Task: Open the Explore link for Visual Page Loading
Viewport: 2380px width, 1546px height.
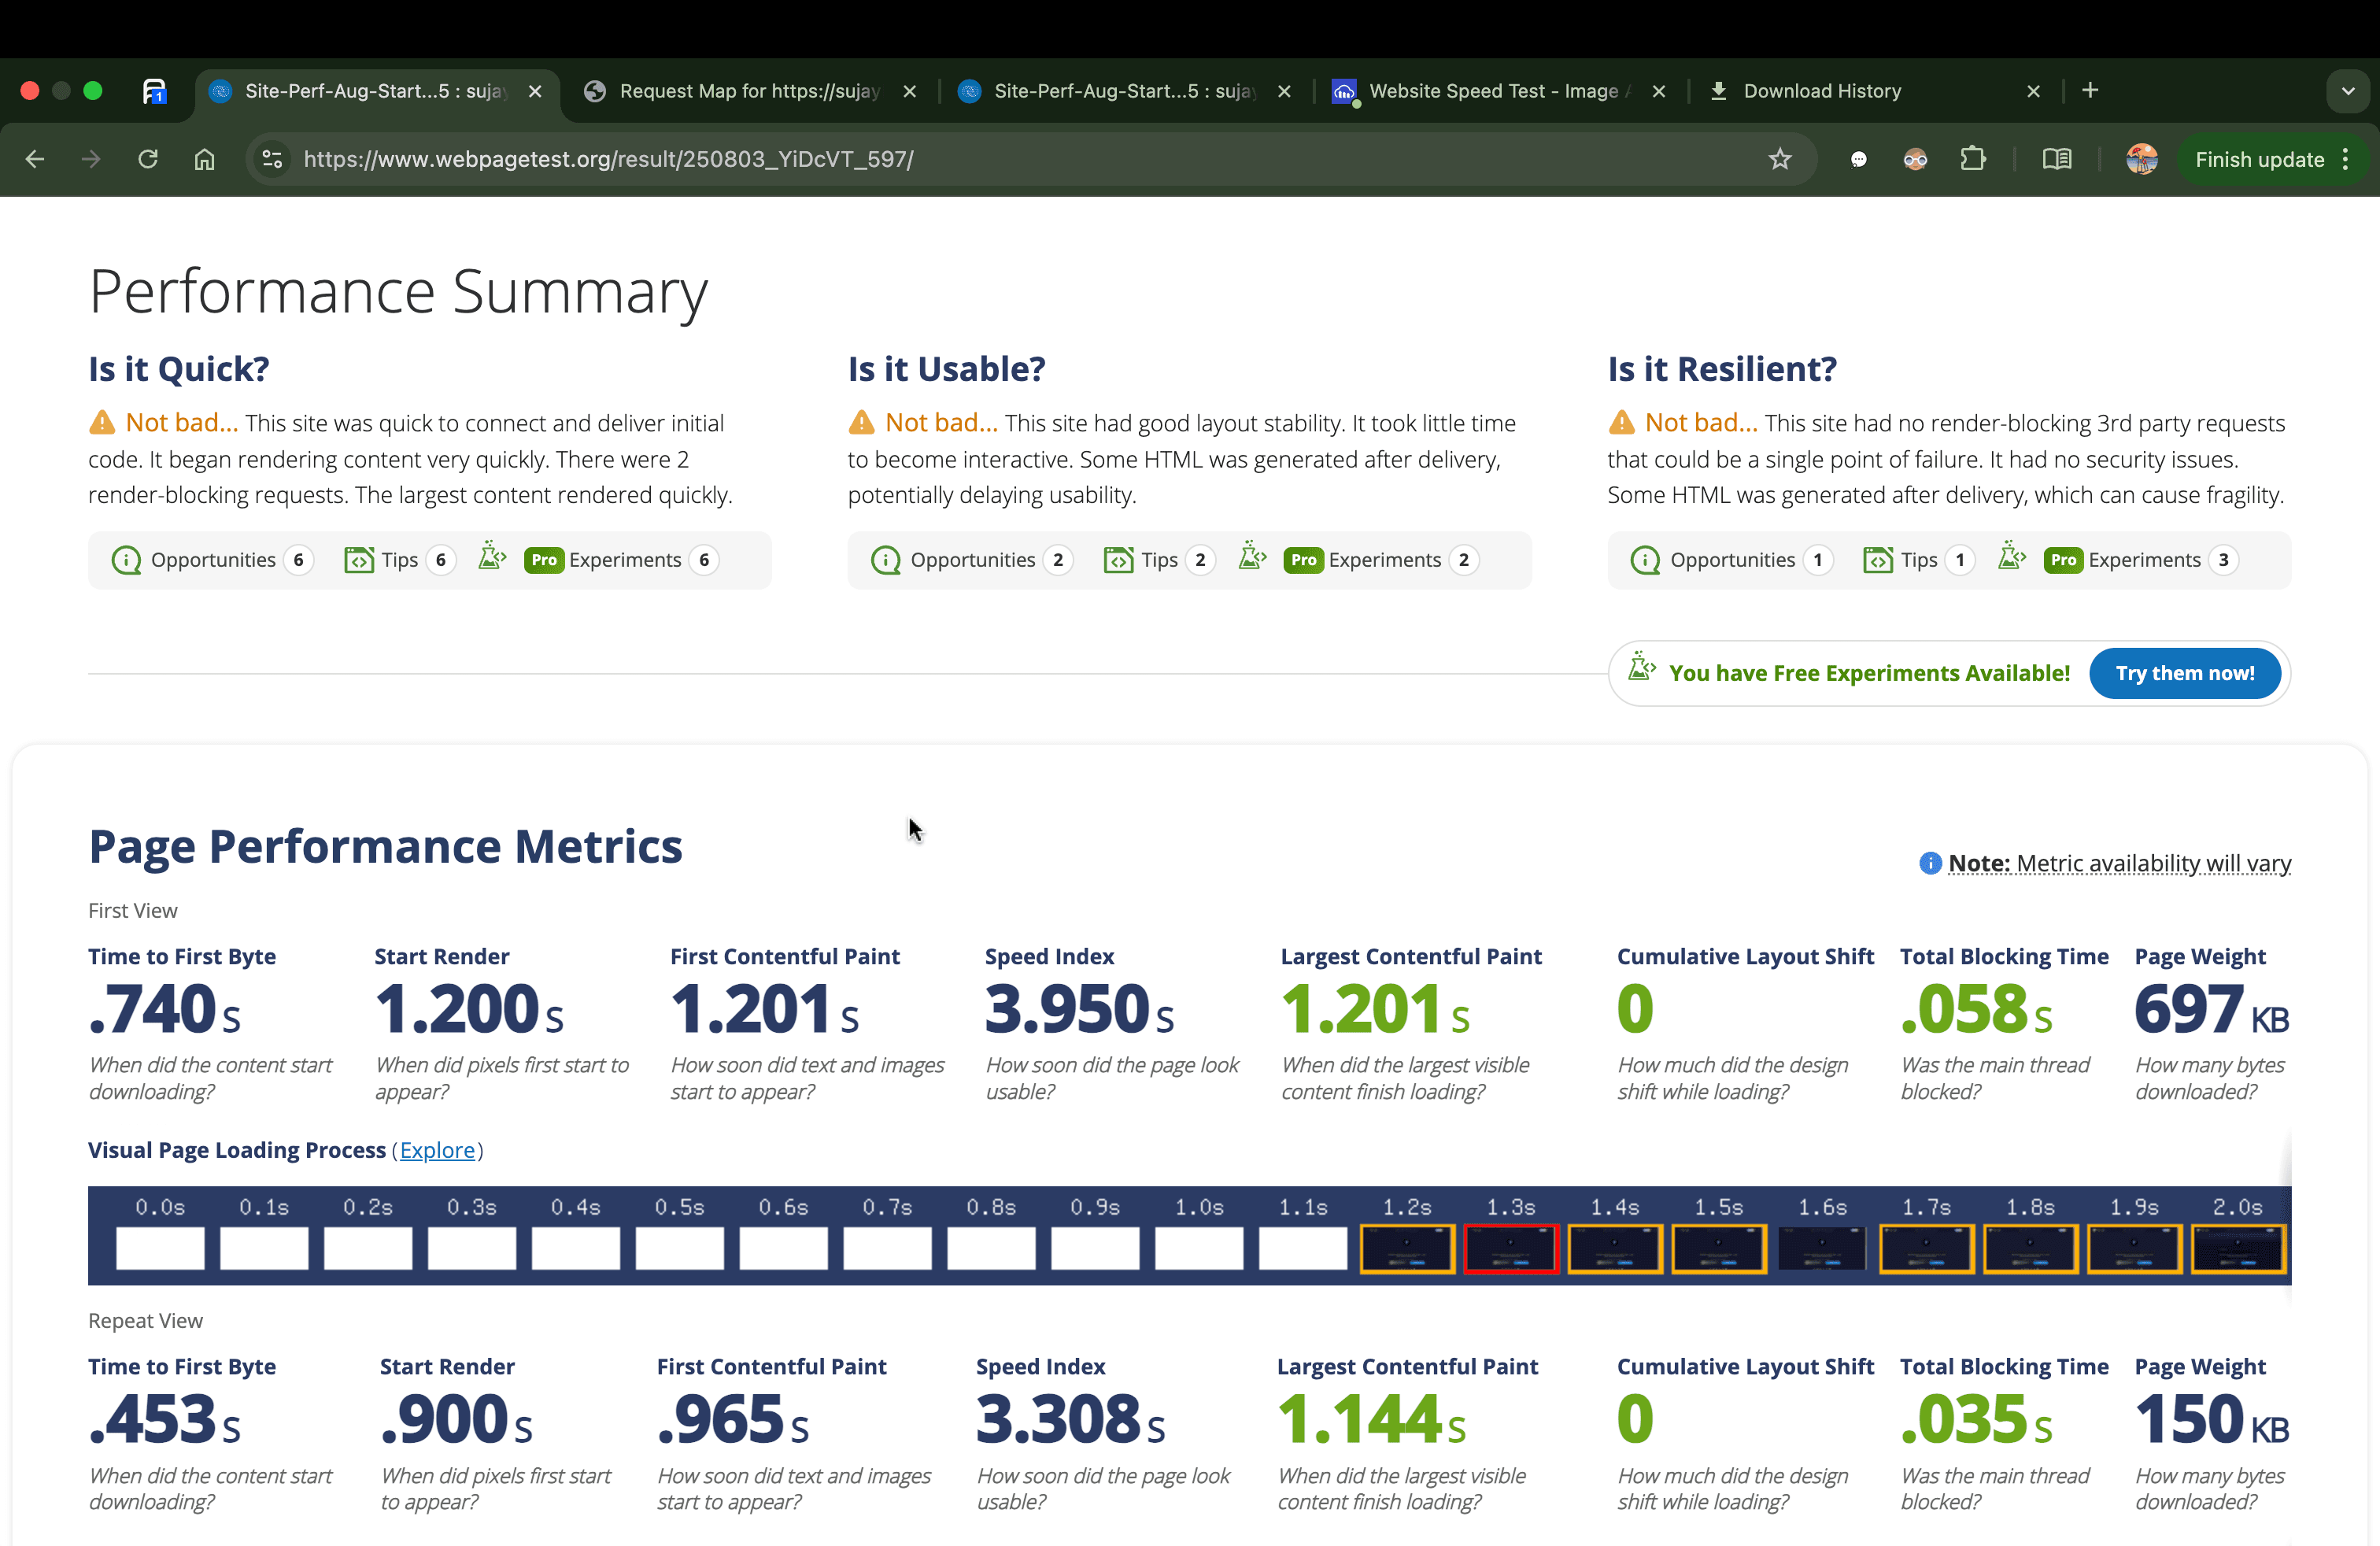Action: pos(438,1150)
